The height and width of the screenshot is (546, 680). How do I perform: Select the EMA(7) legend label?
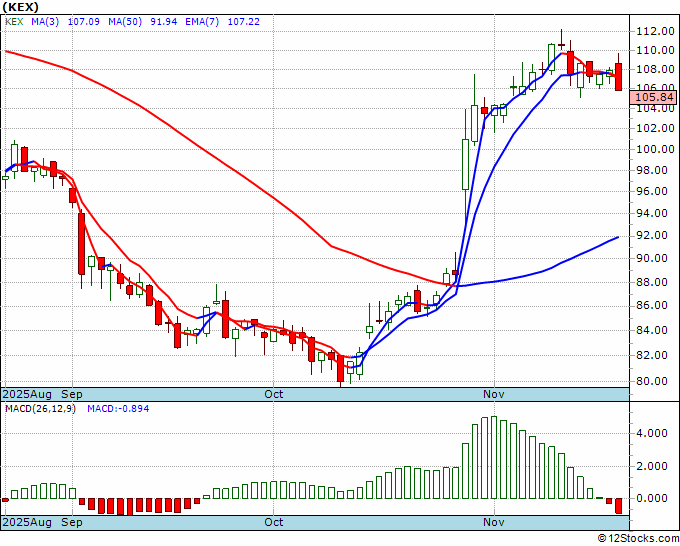click(x=202, y=22)
